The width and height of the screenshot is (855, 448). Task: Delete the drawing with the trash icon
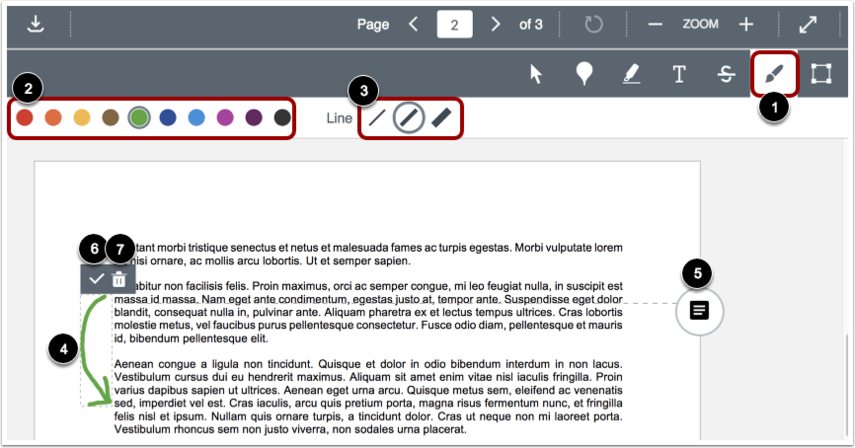pyautogui.click(x=119, y=280)
